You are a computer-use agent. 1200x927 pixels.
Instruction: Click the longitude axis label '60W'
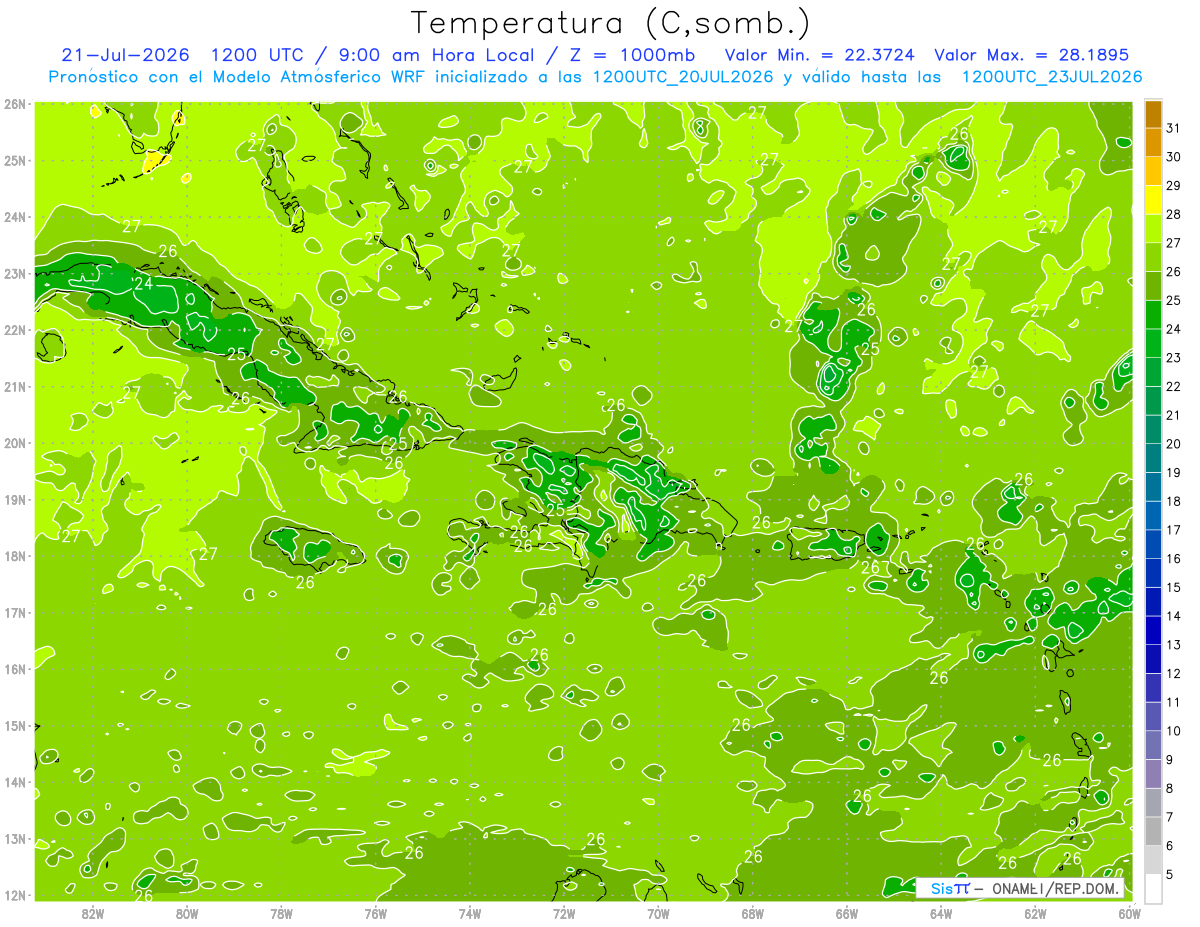[1129, 913]
